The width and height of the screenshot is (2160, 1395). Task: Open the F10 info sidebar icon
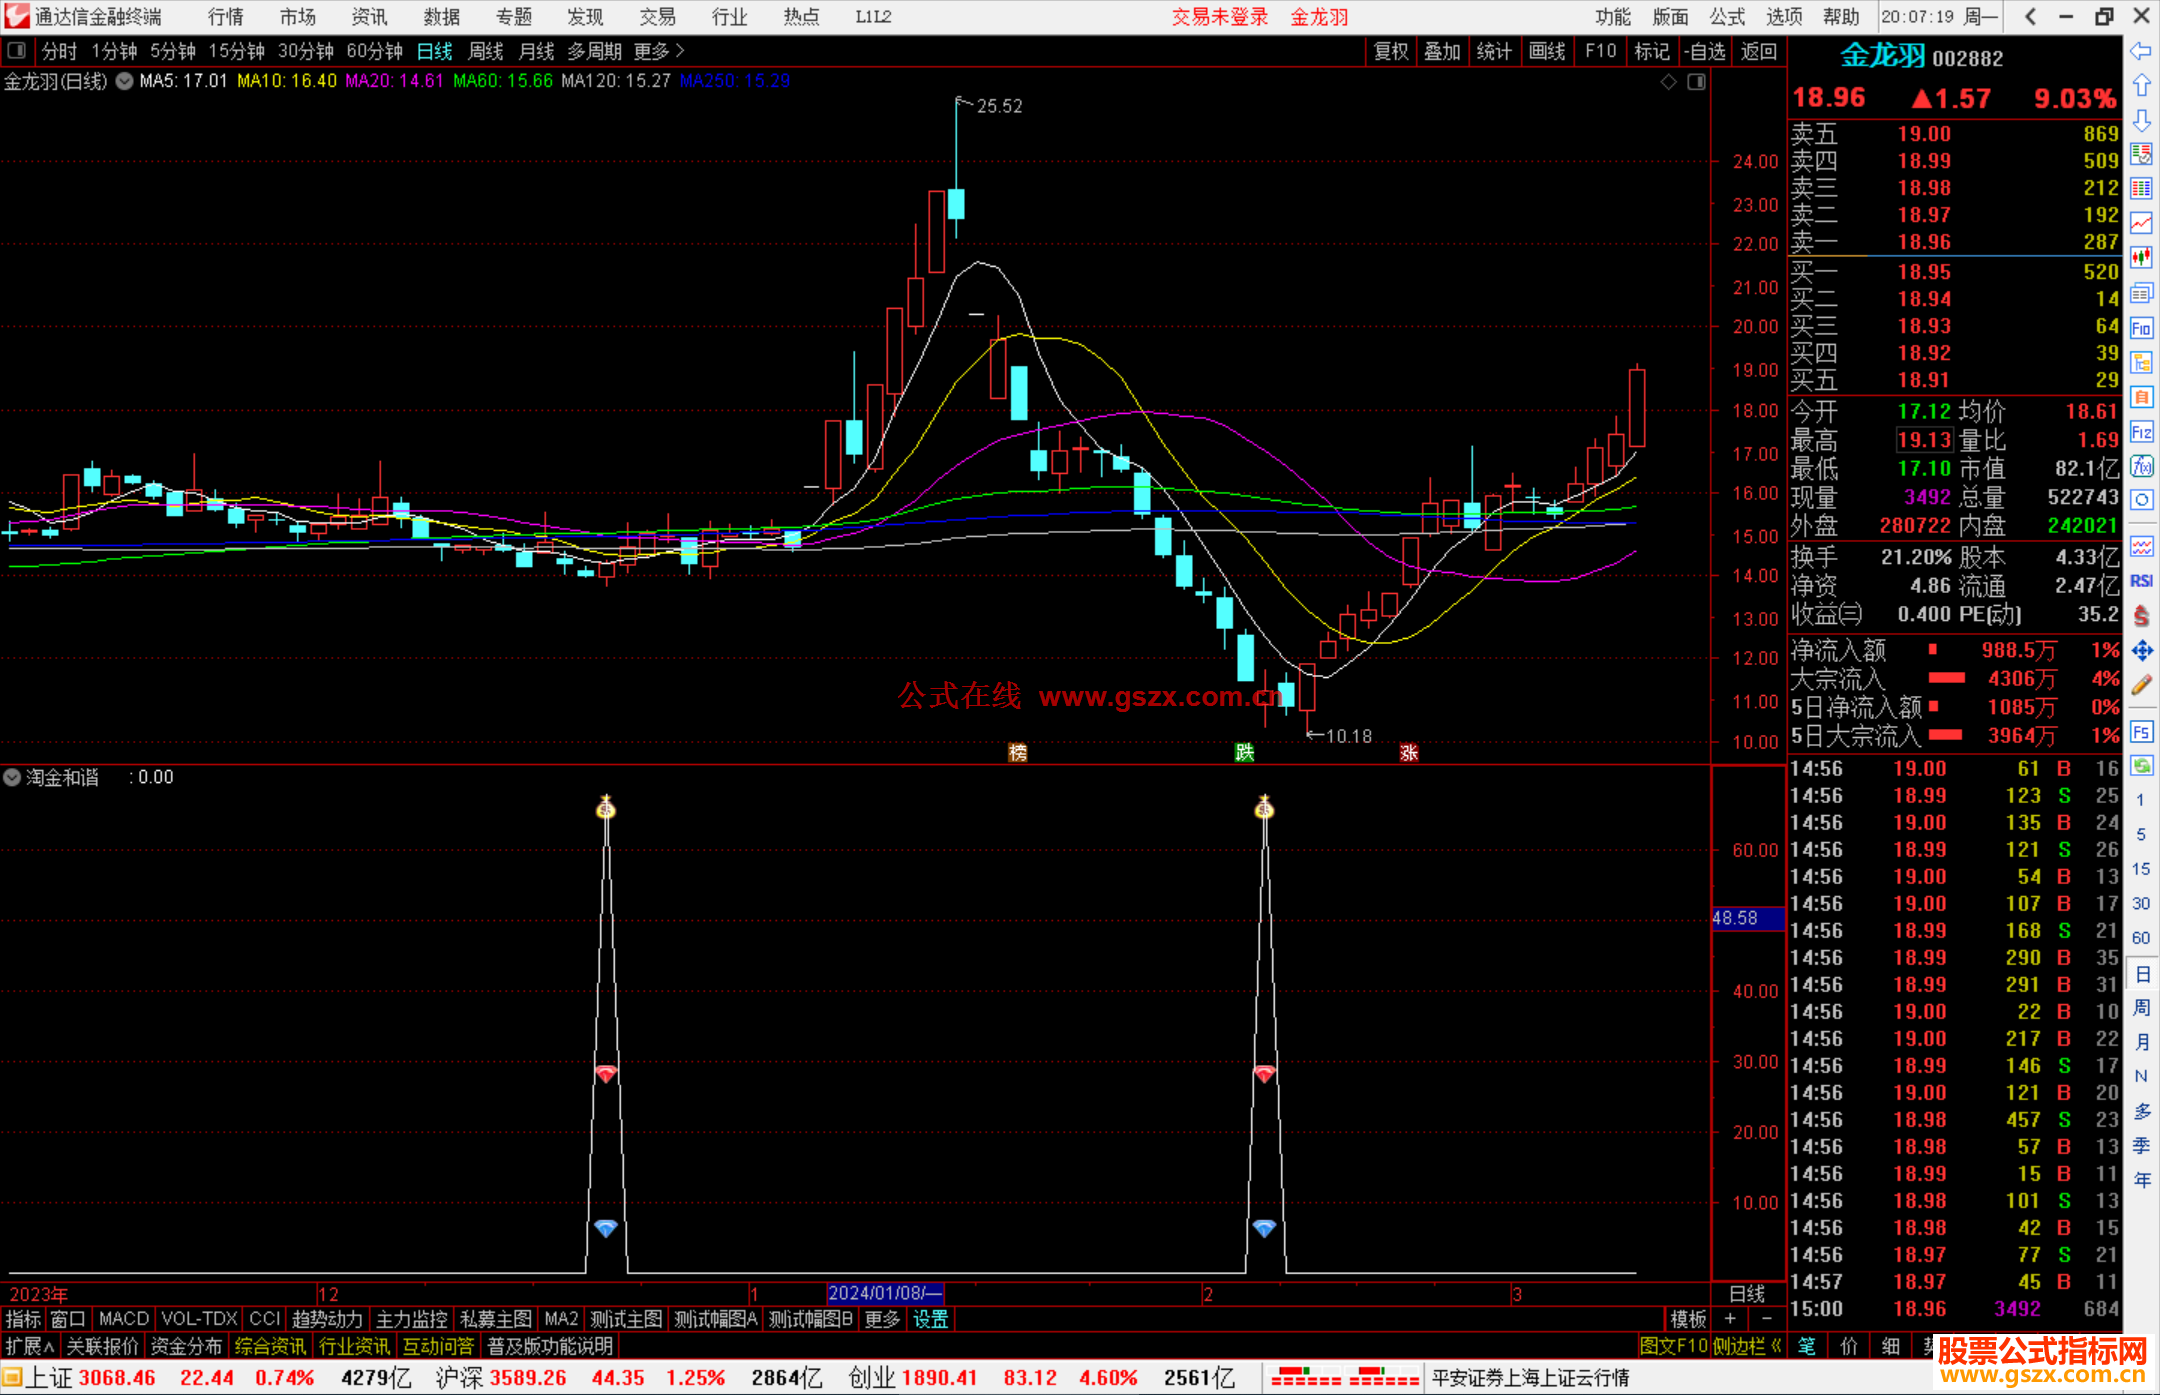[2141, 328]
